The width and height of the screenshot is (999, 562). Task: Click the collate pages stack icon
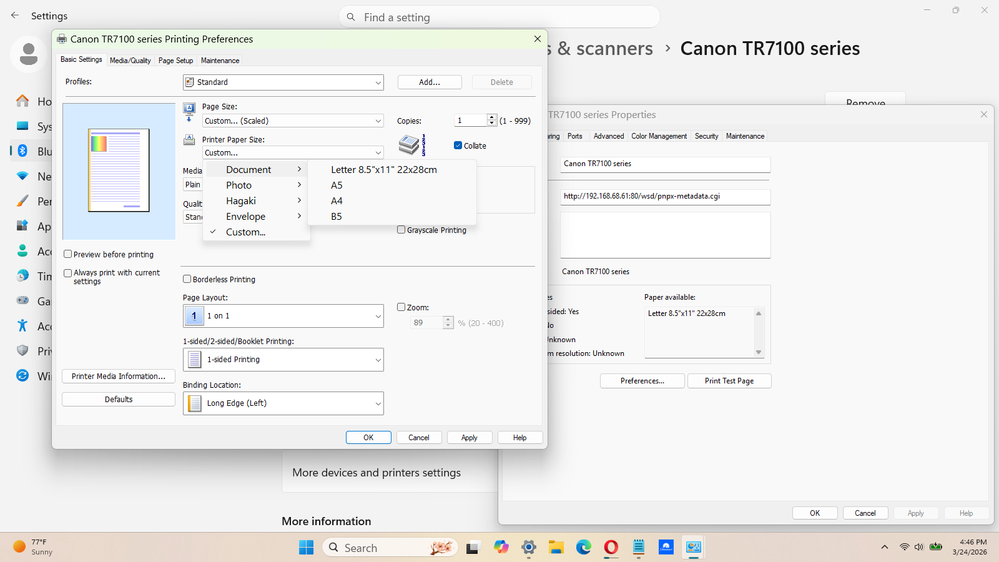click(x=412, y=145)
